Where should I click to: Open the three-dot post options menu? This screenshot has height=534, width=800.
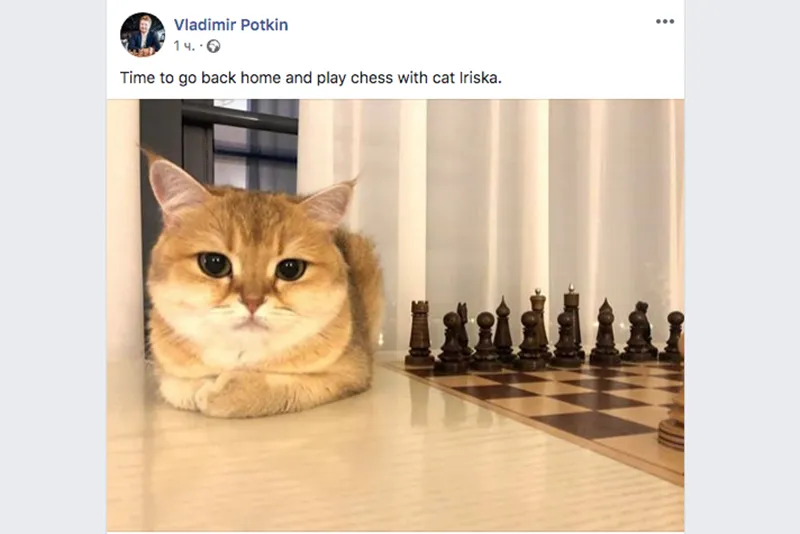(665, 21)
